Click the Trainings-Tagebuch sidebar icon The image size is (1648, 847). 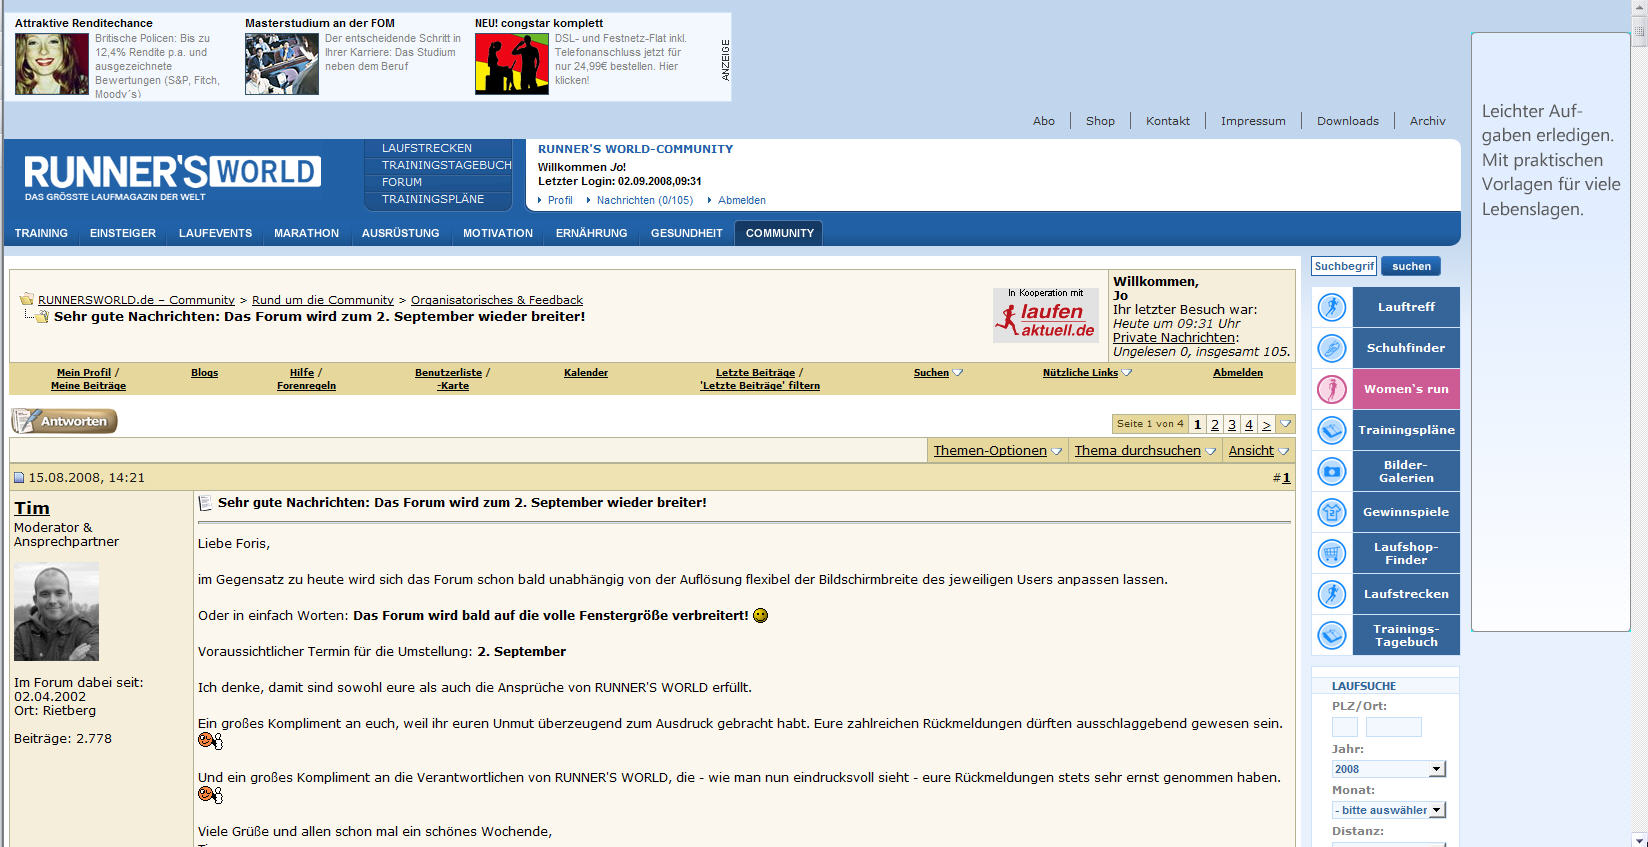pyautogui.click(x=1331, y=635)
